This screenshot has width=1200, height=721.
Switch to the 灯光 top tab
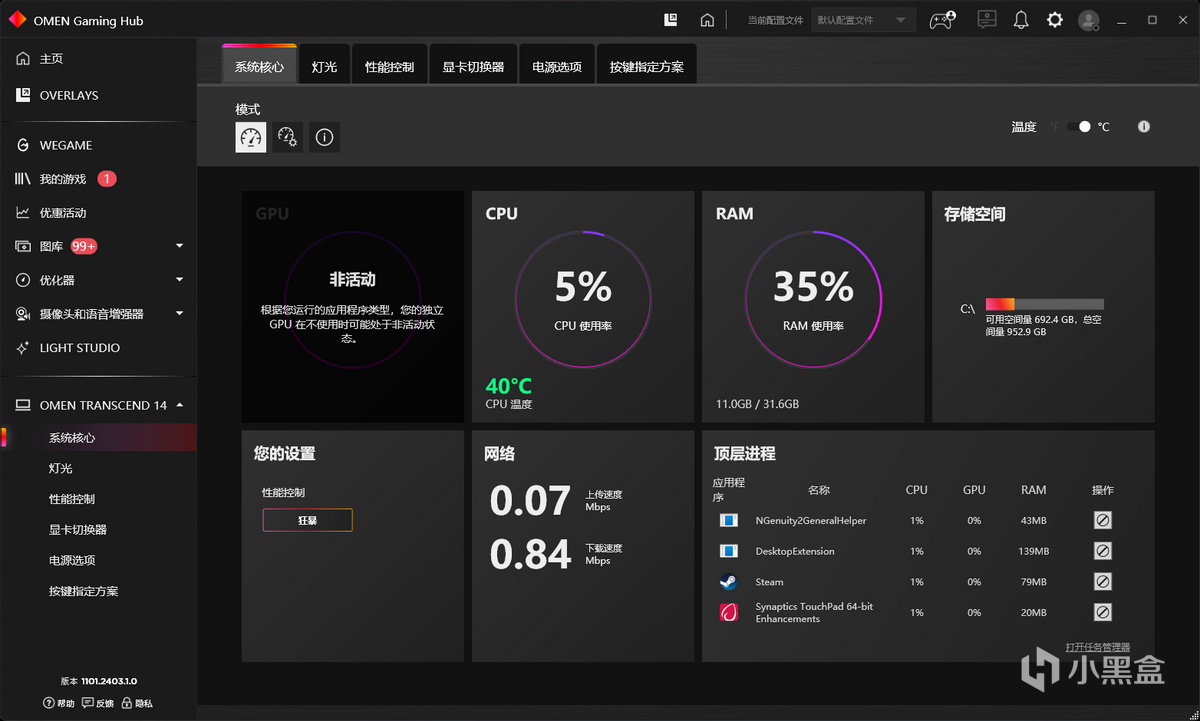point(324,67)
